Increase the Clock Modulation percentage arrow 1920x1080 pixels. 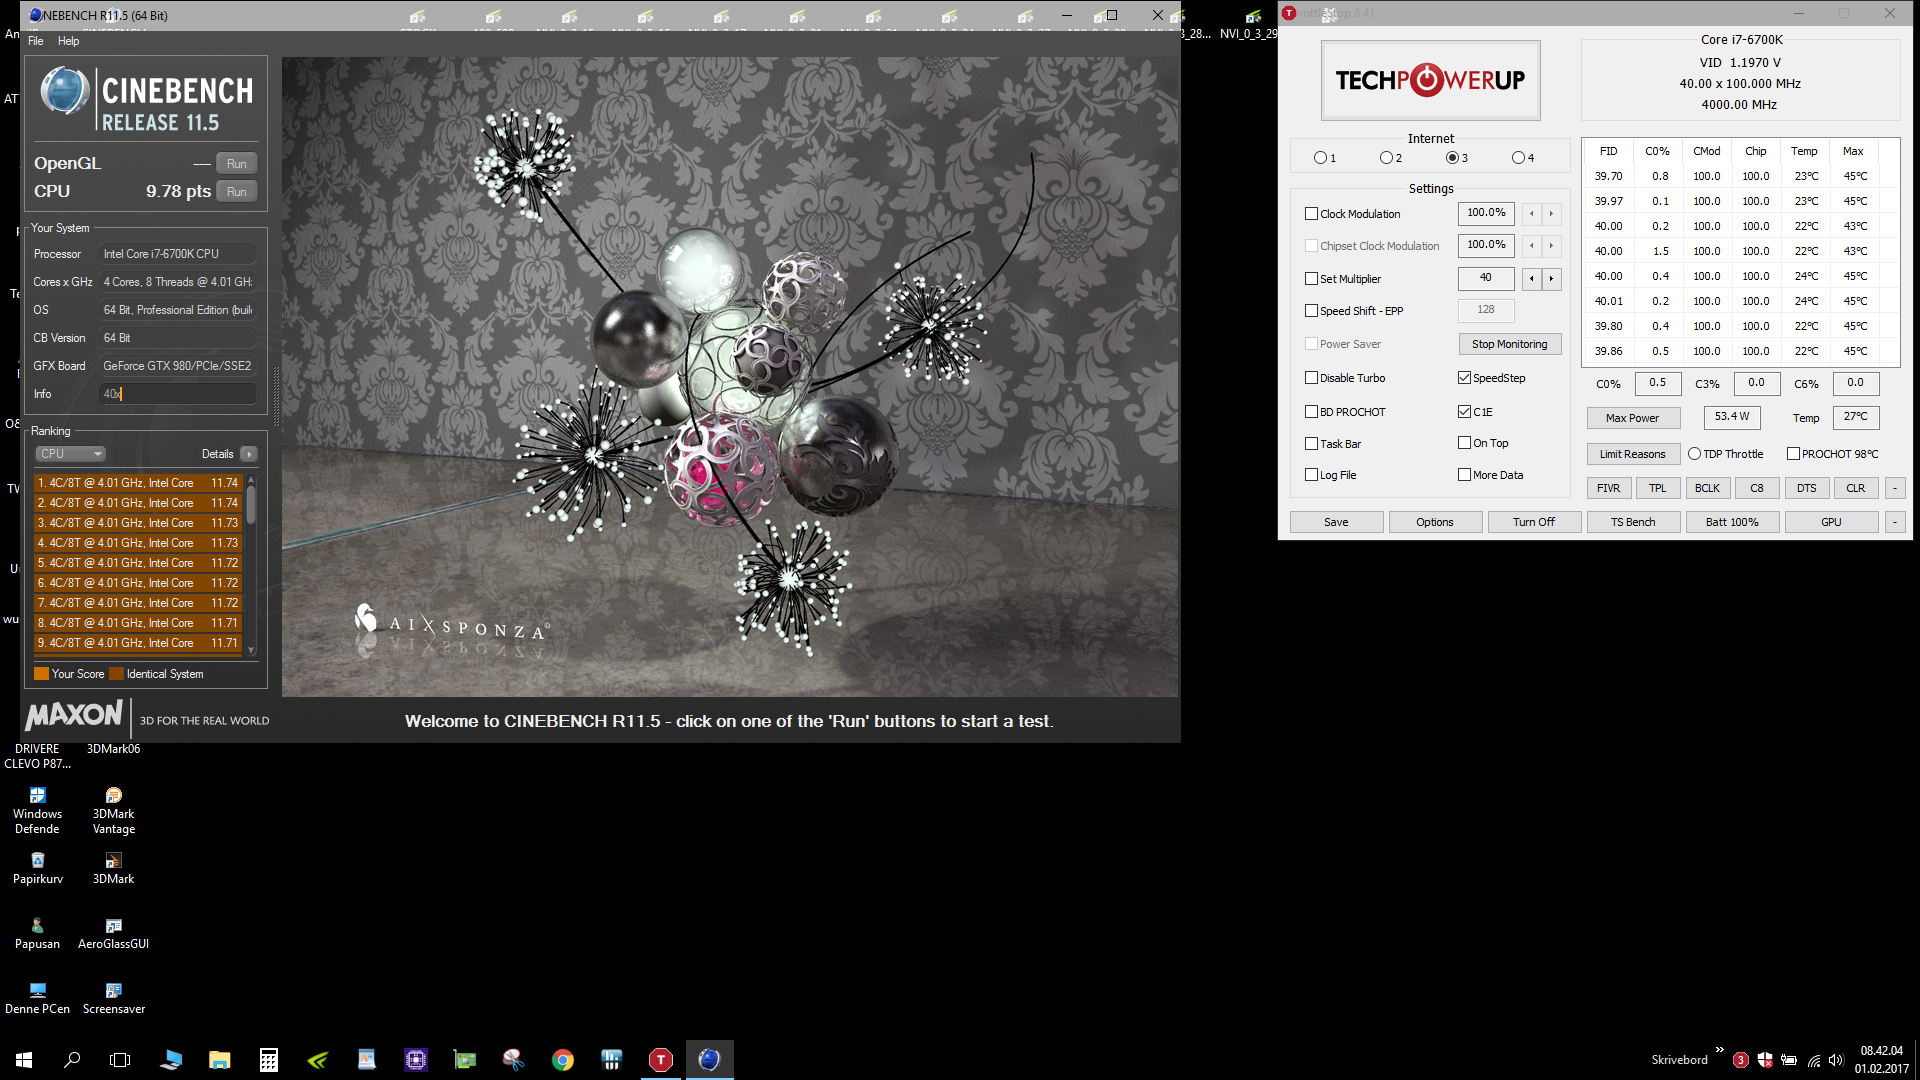pyautogui.click(x=1551, y=214)
